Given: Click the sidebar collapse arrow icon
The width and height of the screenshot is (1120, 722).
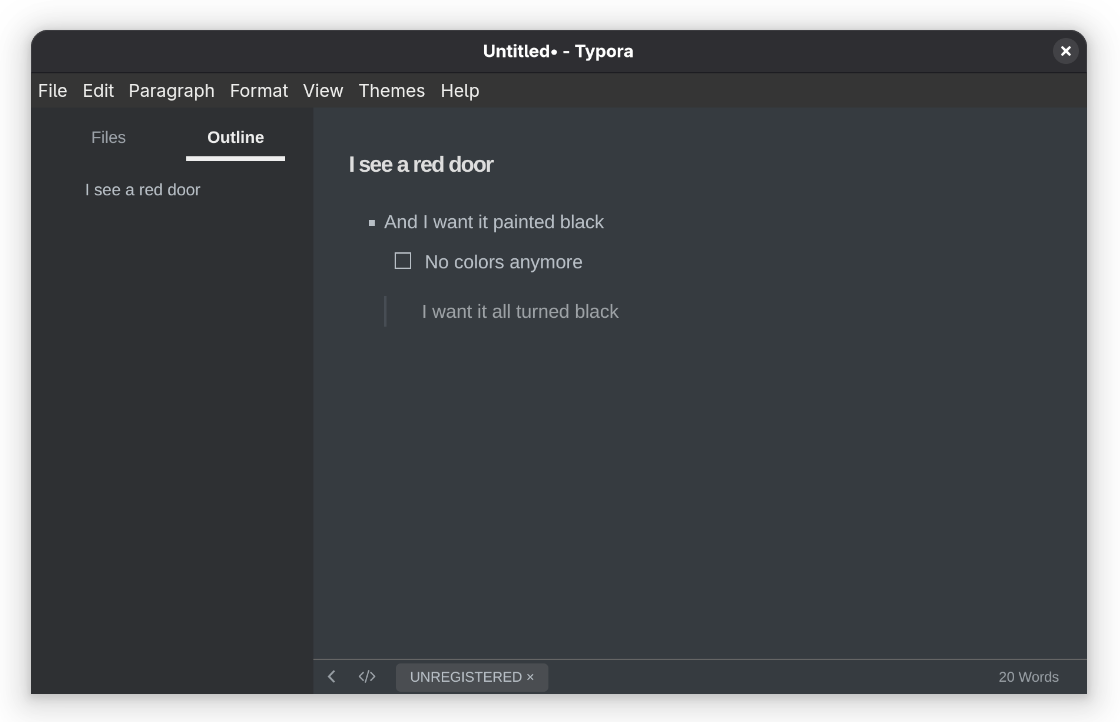Looking at the screenshot, I should (x=331, y=677).
